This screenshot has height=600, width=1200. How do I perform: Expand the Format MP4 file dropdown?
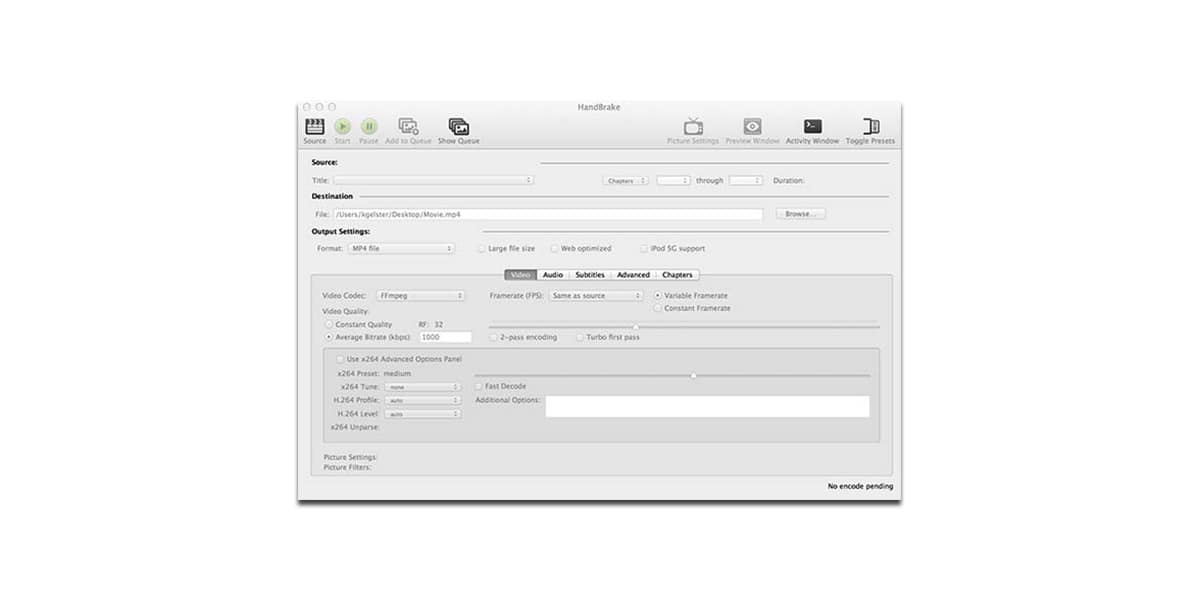point(401,248)
